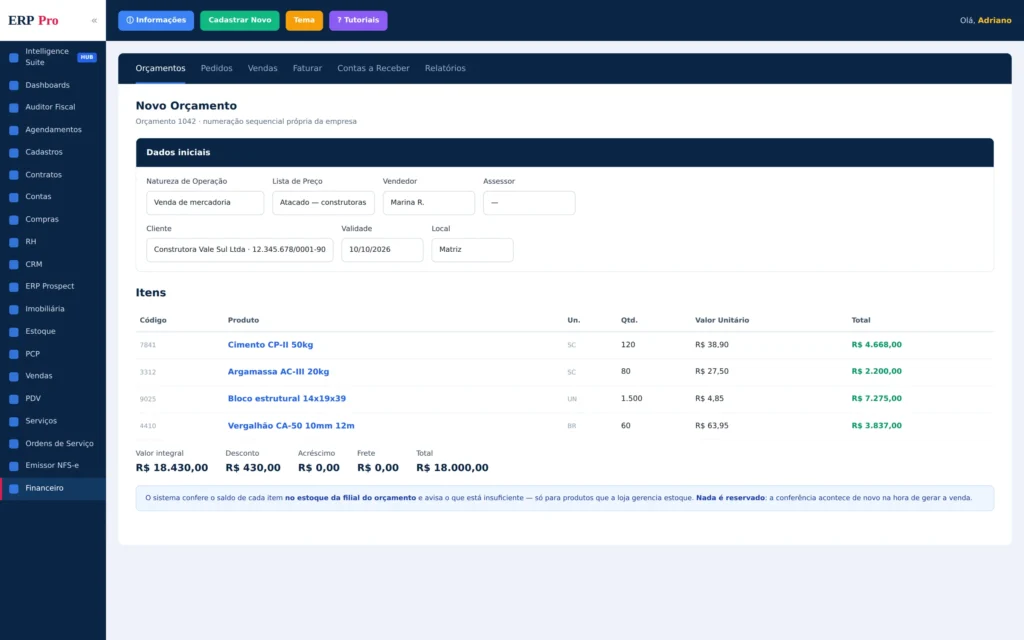1024x640 pixels.
Task: Open the Local dropdown showing Matriz
Action: coord(472,249)
